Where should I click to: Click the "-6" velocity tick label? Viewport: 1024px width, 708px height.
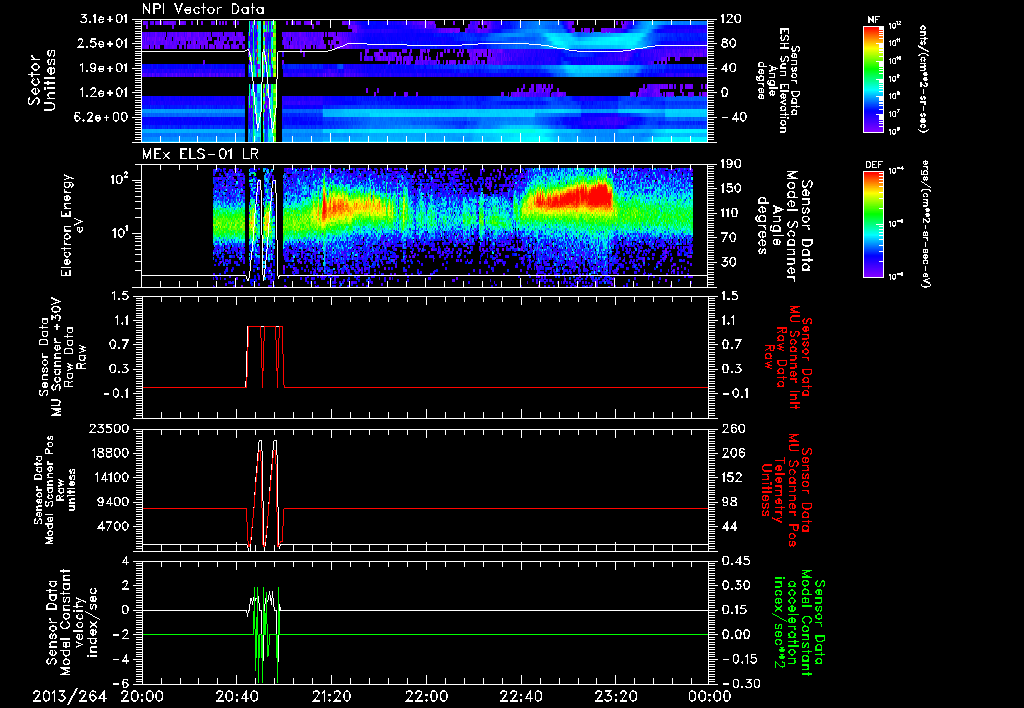click(x=122, y=684)
